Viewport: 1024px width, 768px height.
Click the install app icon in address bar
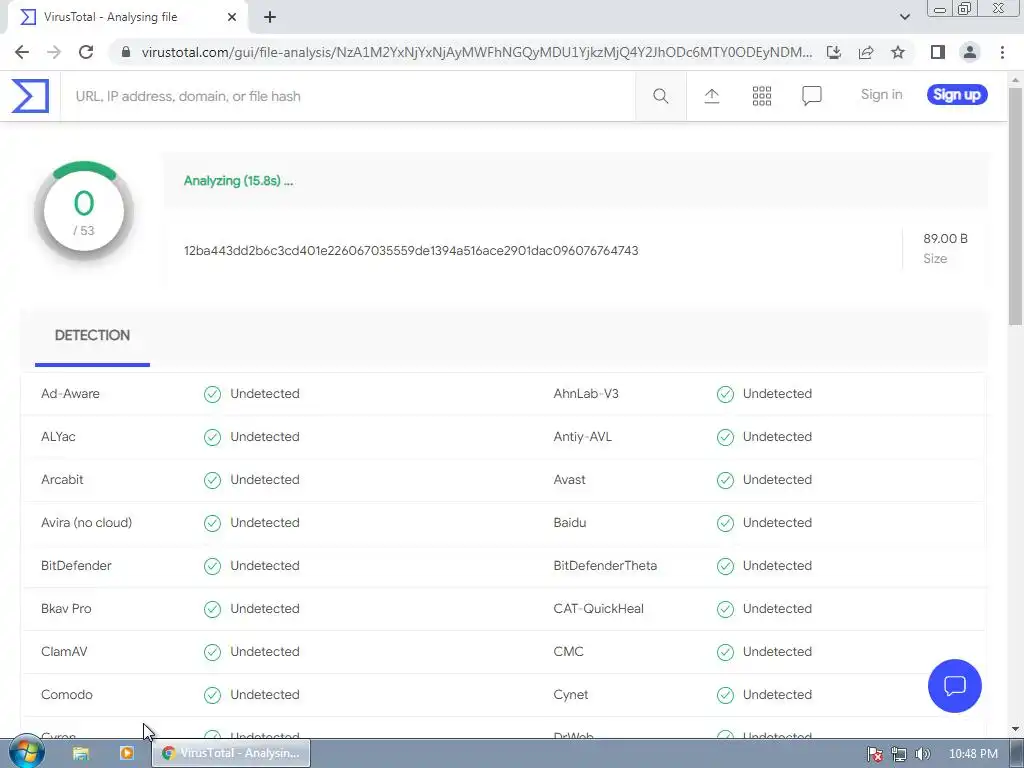pos(833,52)
